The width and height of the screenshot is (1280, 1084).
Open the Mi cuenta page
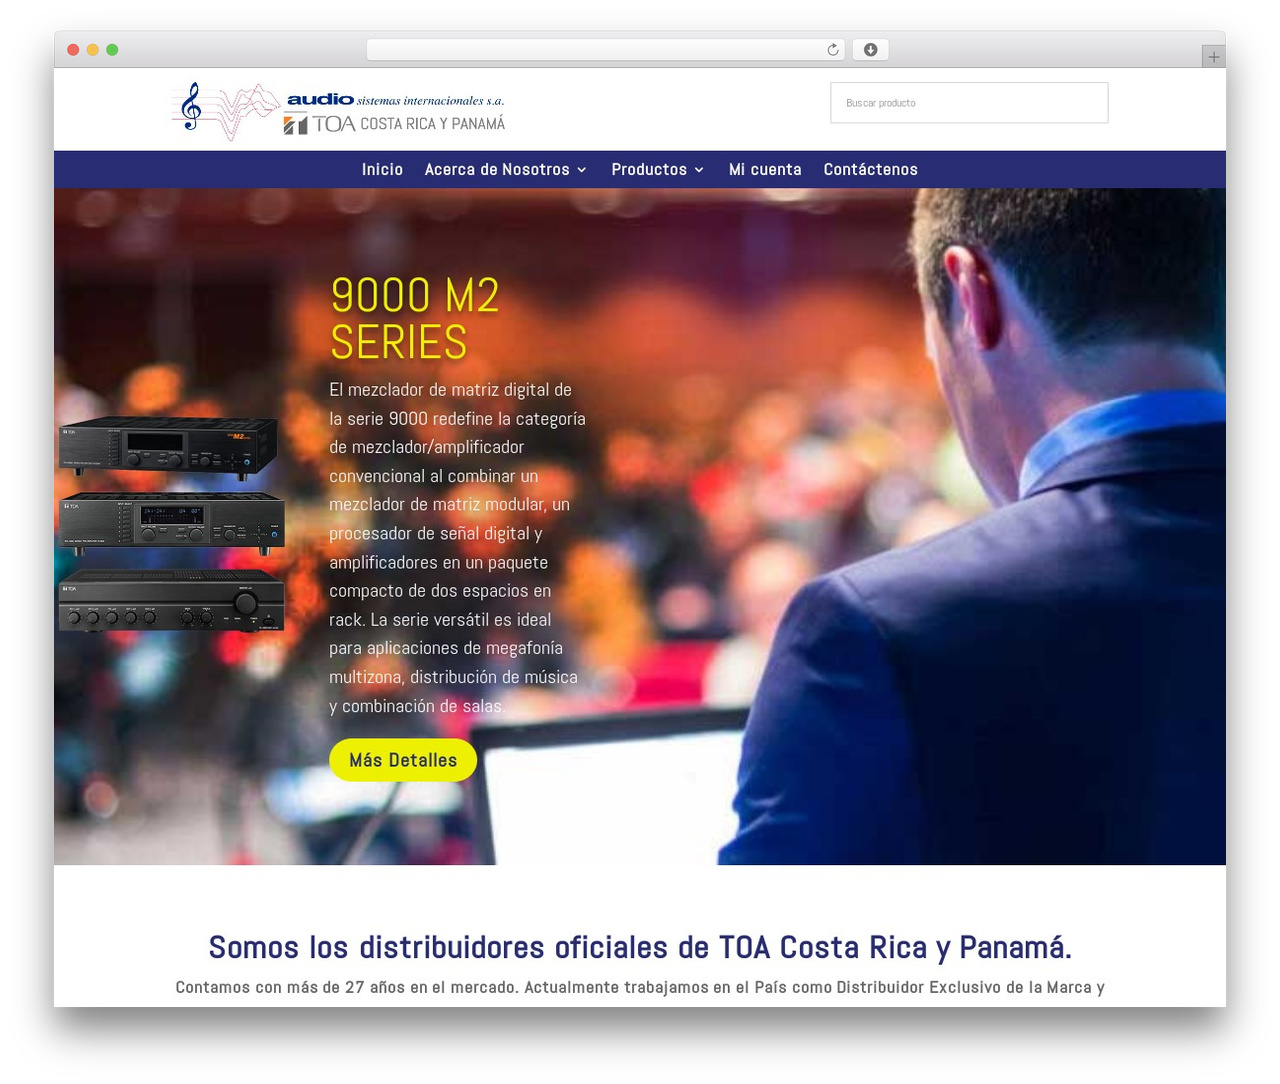point(765,170)
